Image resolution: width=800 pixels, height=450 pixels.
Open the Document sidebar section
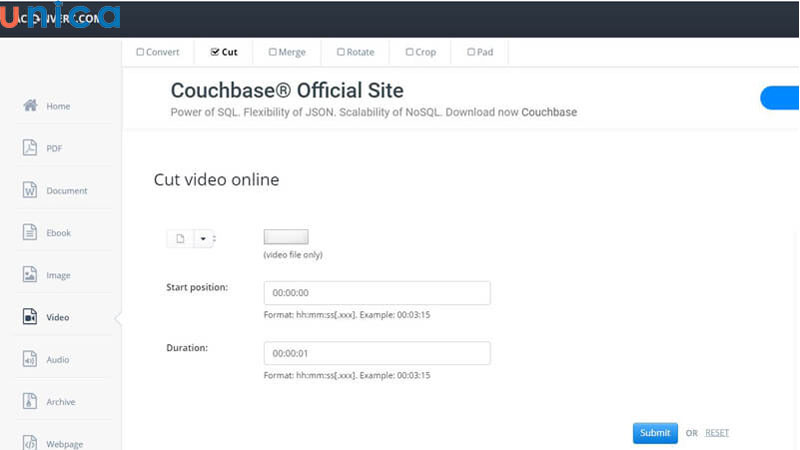click(x=67, y=191)
